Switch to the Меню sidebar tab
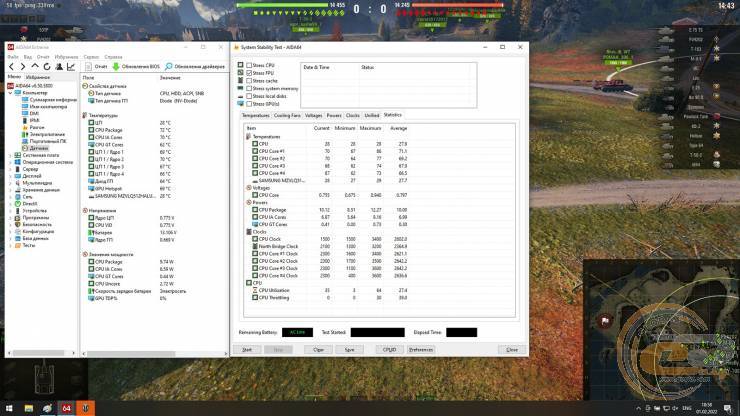Screen dimensions: 740x416 (14, 76)
